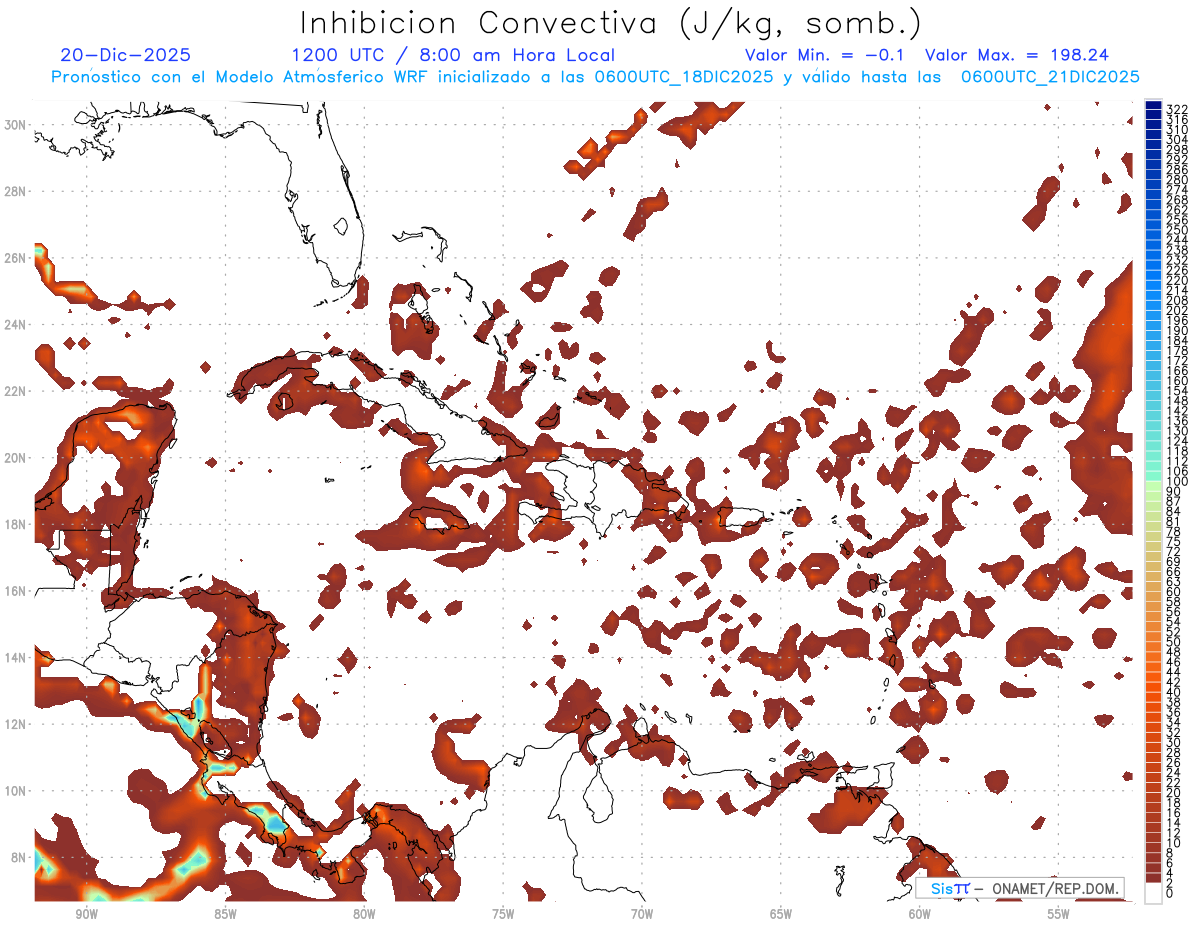Screen dimensions: 1200x927
Task: Click the '20N' latitude label
Action: click(15, 457)
